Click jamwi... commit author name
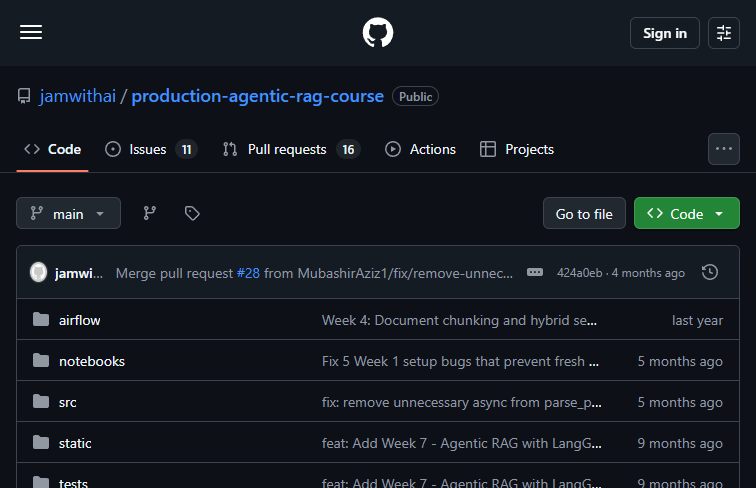 [x=79, y=273]
